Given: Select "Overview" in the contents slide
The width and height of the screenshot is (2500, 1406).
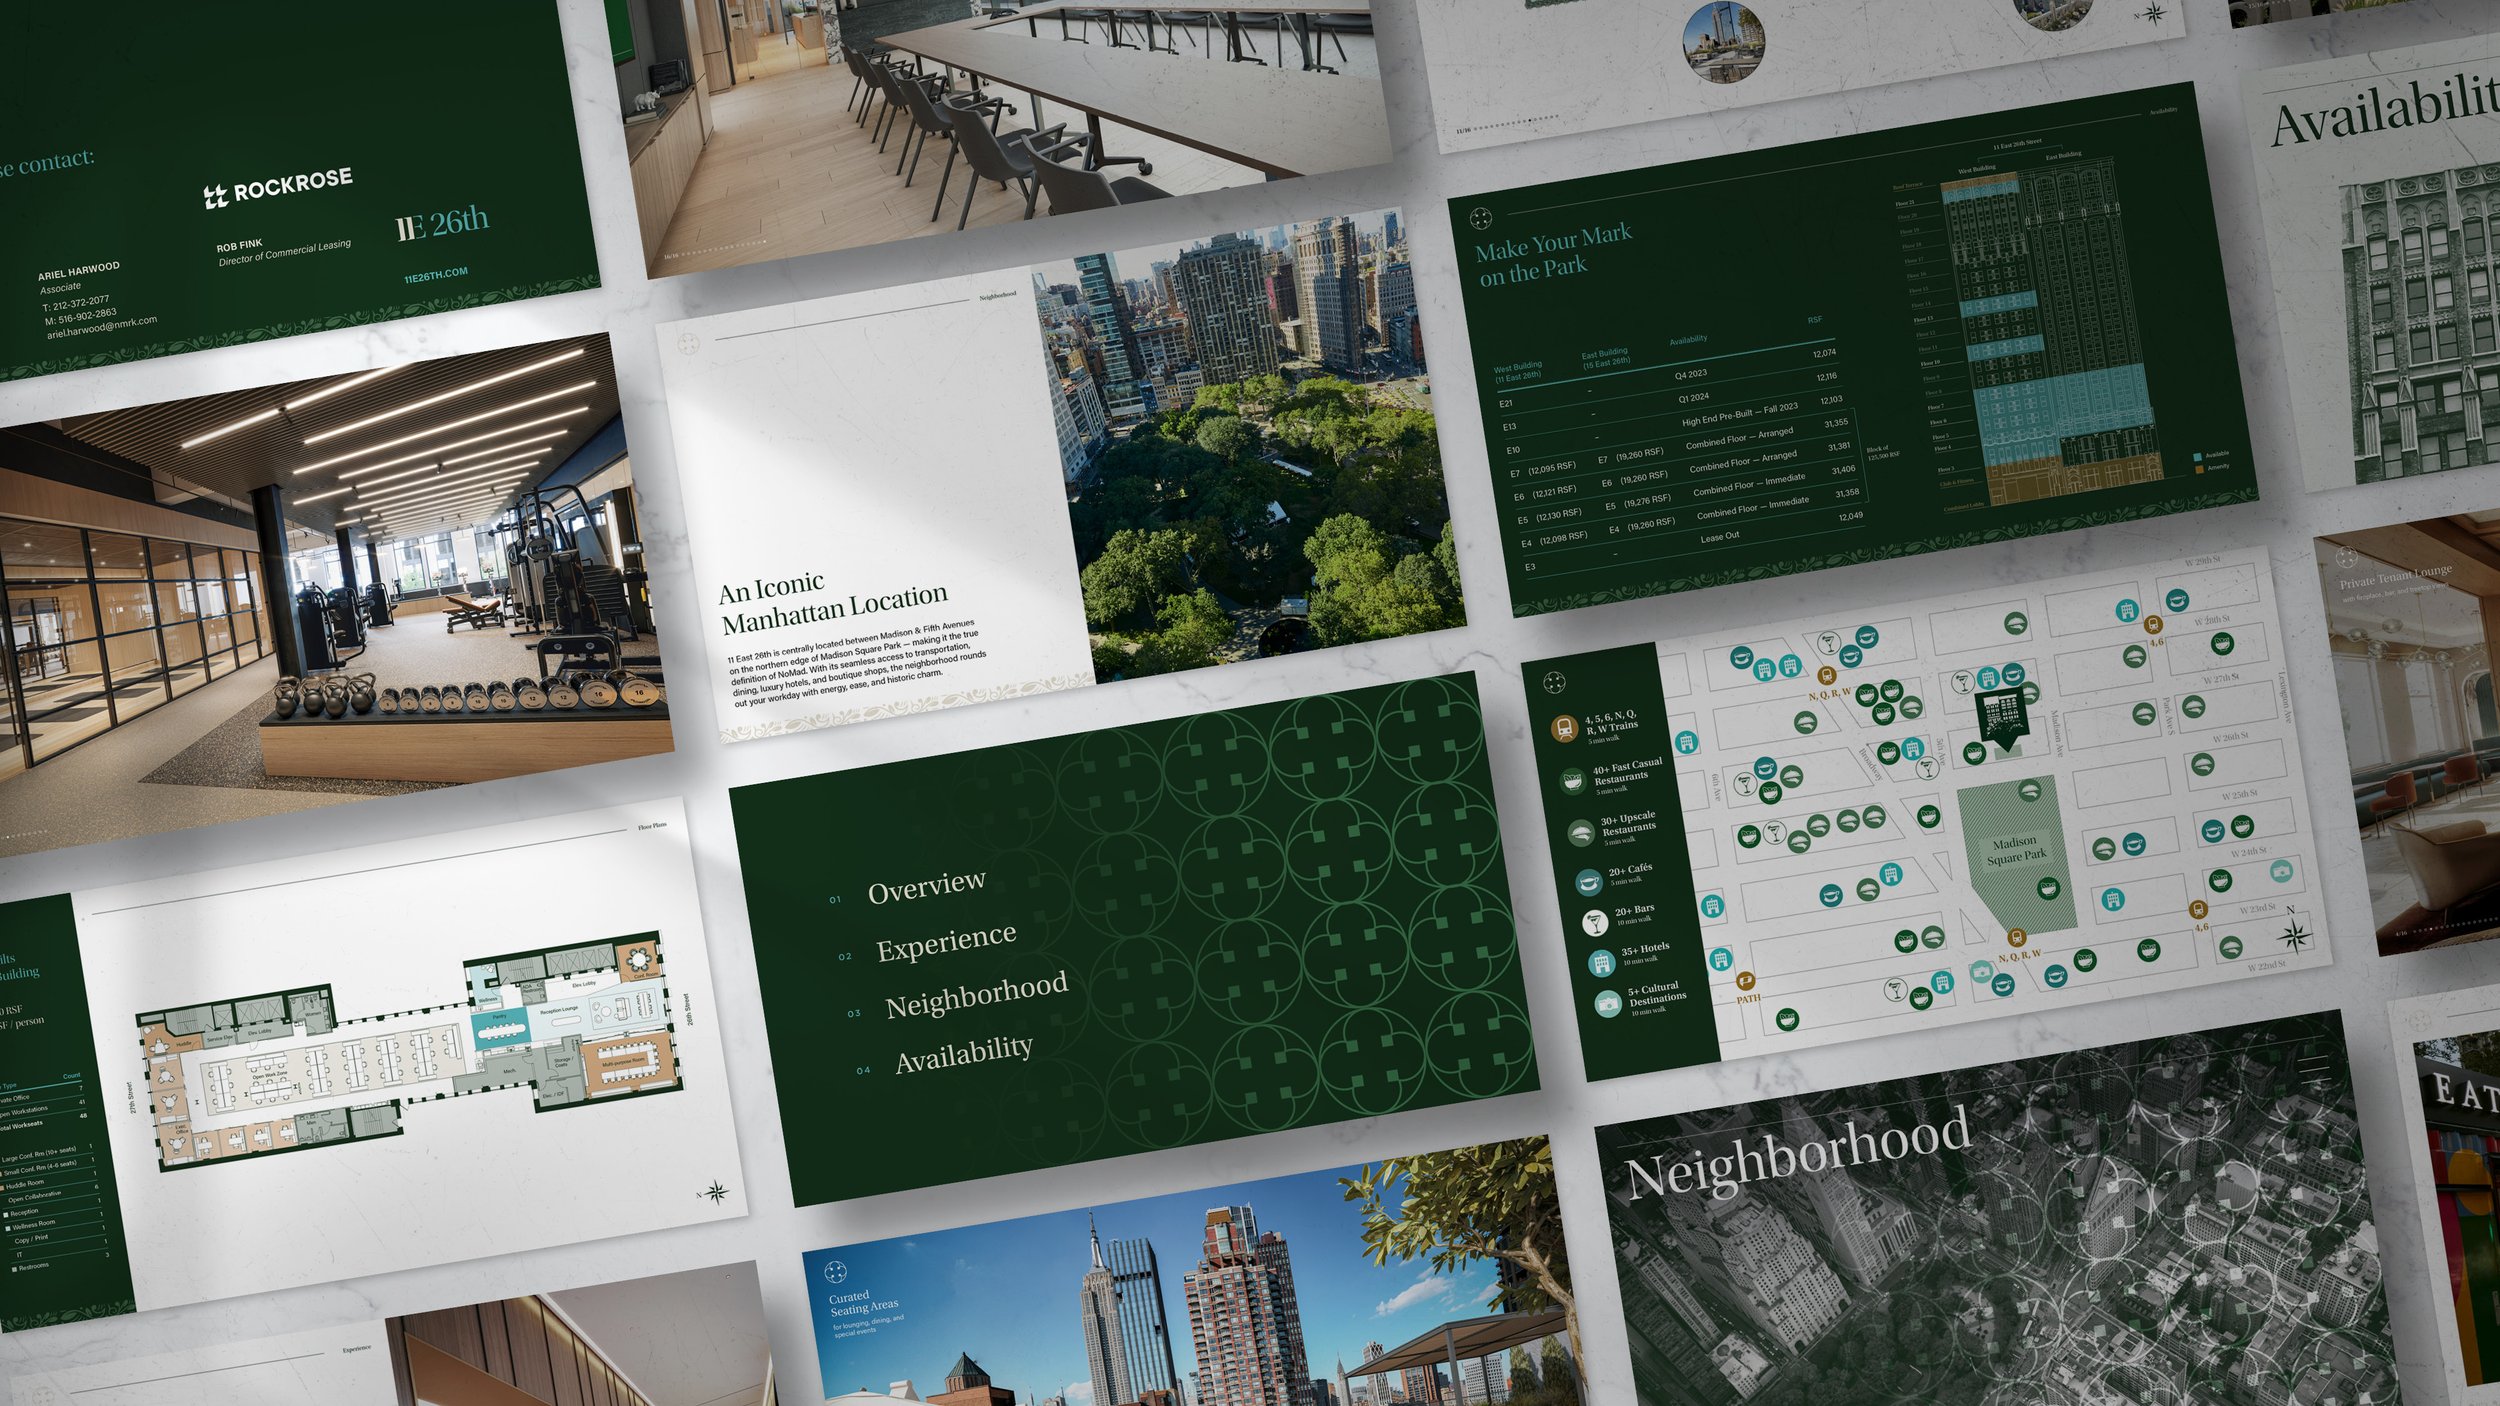Looking at the screenshot, I should click(x=927, y=886).
